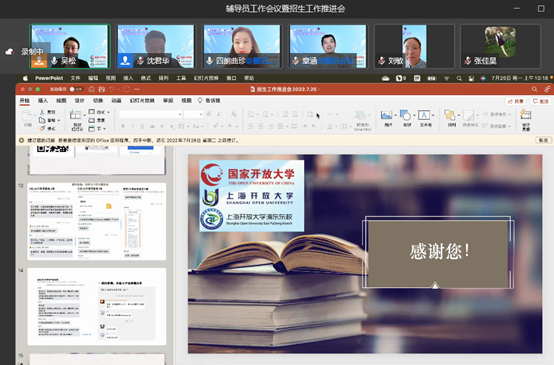
Task: Open the 设计 ribbon tab
Action: (79, 101)
